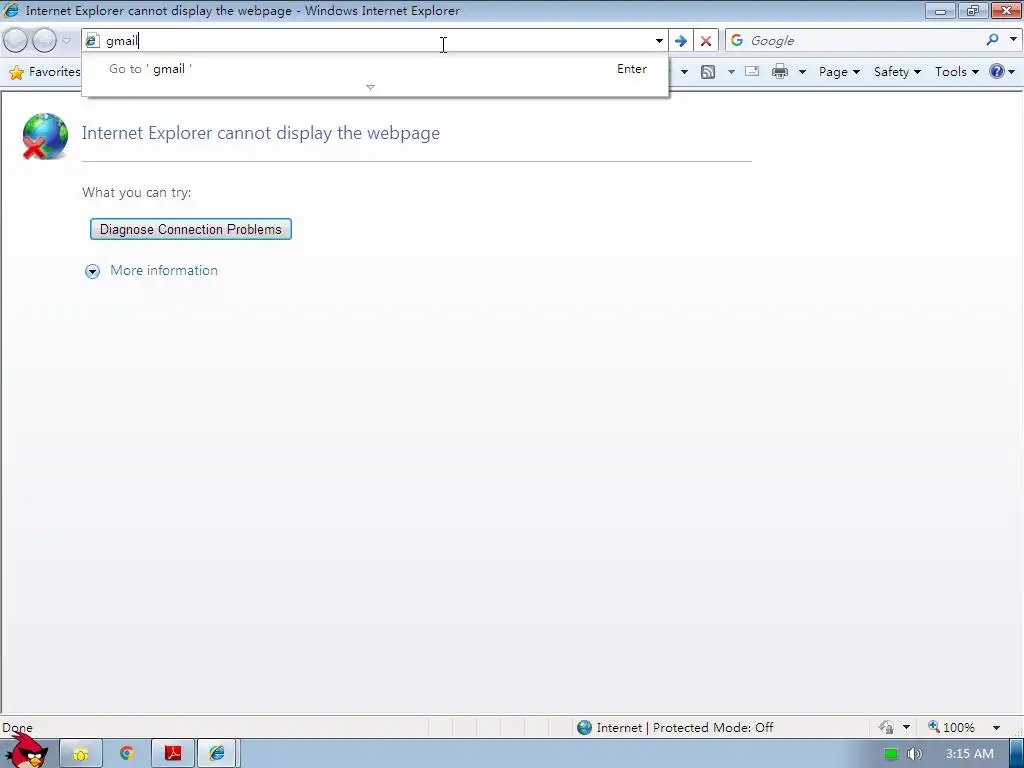Click the Print icon in command bar
1024x768 pixels.
[x=780, y=72]
